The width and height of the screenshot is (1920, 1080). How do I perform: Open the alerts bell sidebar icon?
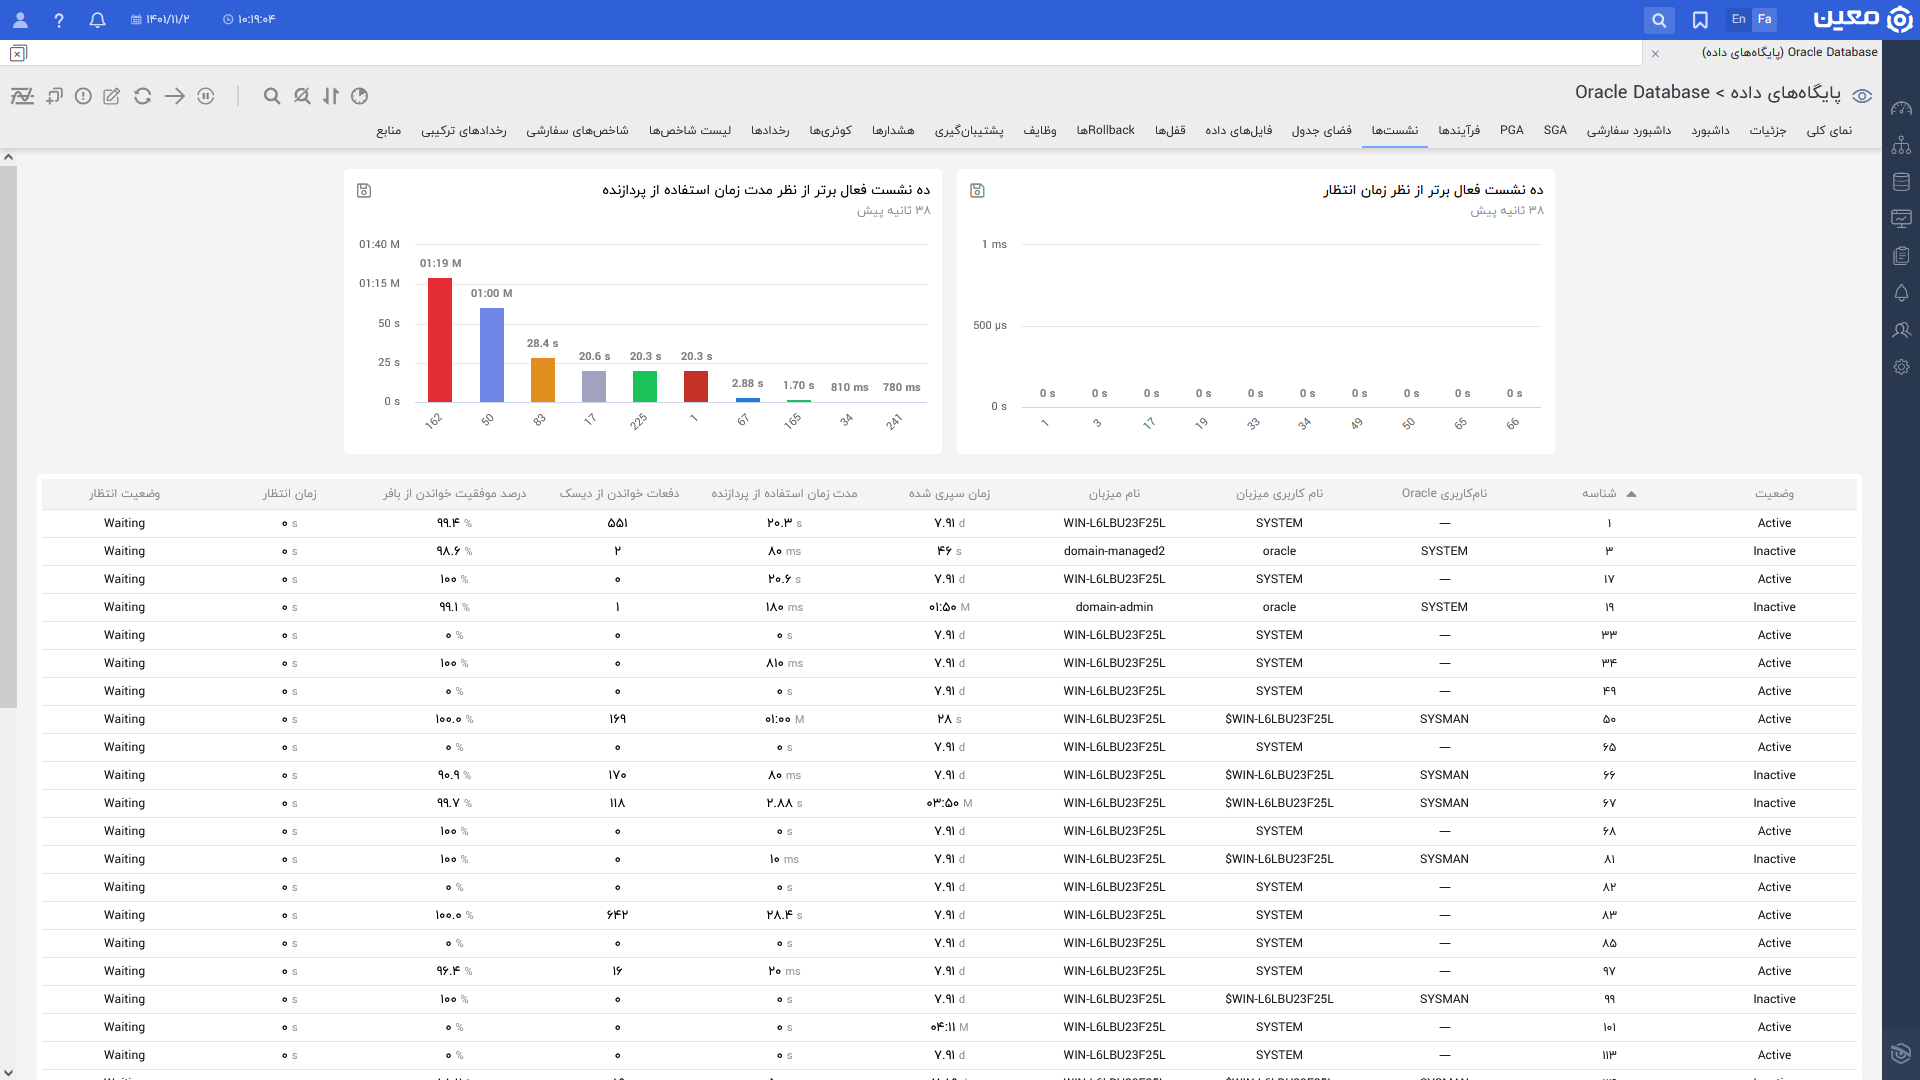pos(1901,293)
